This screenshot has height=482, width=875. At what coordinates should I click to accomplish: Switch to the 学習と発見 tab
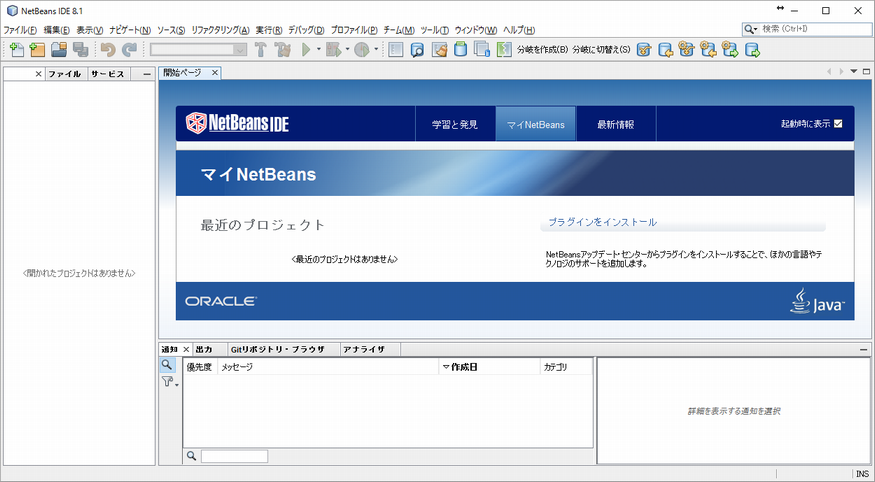pos(455,124)
